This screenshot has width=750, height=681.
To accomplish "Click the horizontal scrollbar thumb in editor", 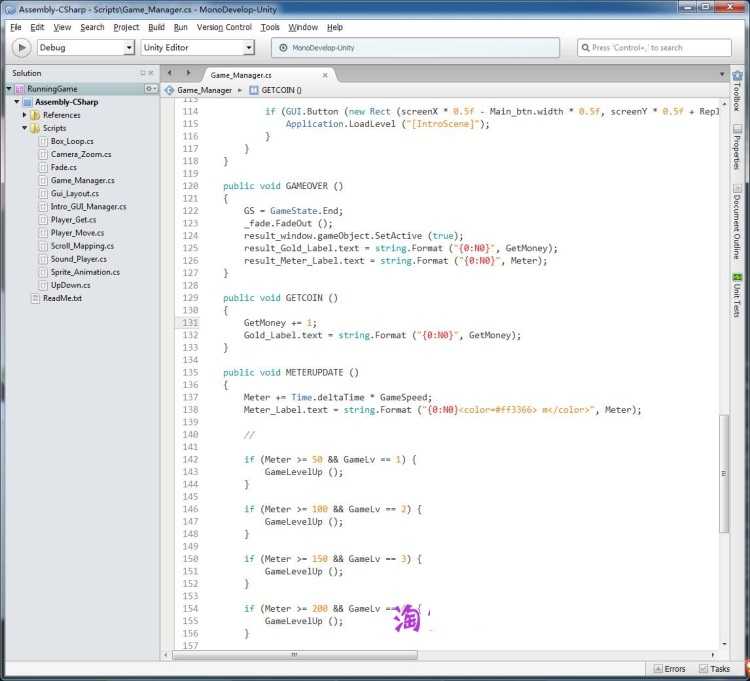I will [x=295, y=655].
